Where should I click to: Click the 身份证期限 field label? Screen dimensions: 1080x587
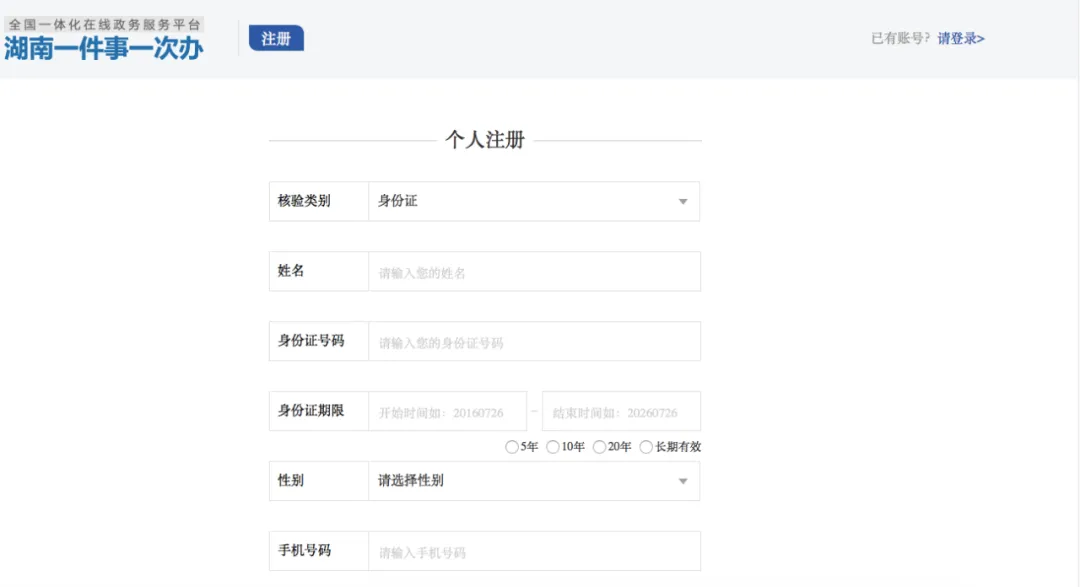tap(311, 411)
